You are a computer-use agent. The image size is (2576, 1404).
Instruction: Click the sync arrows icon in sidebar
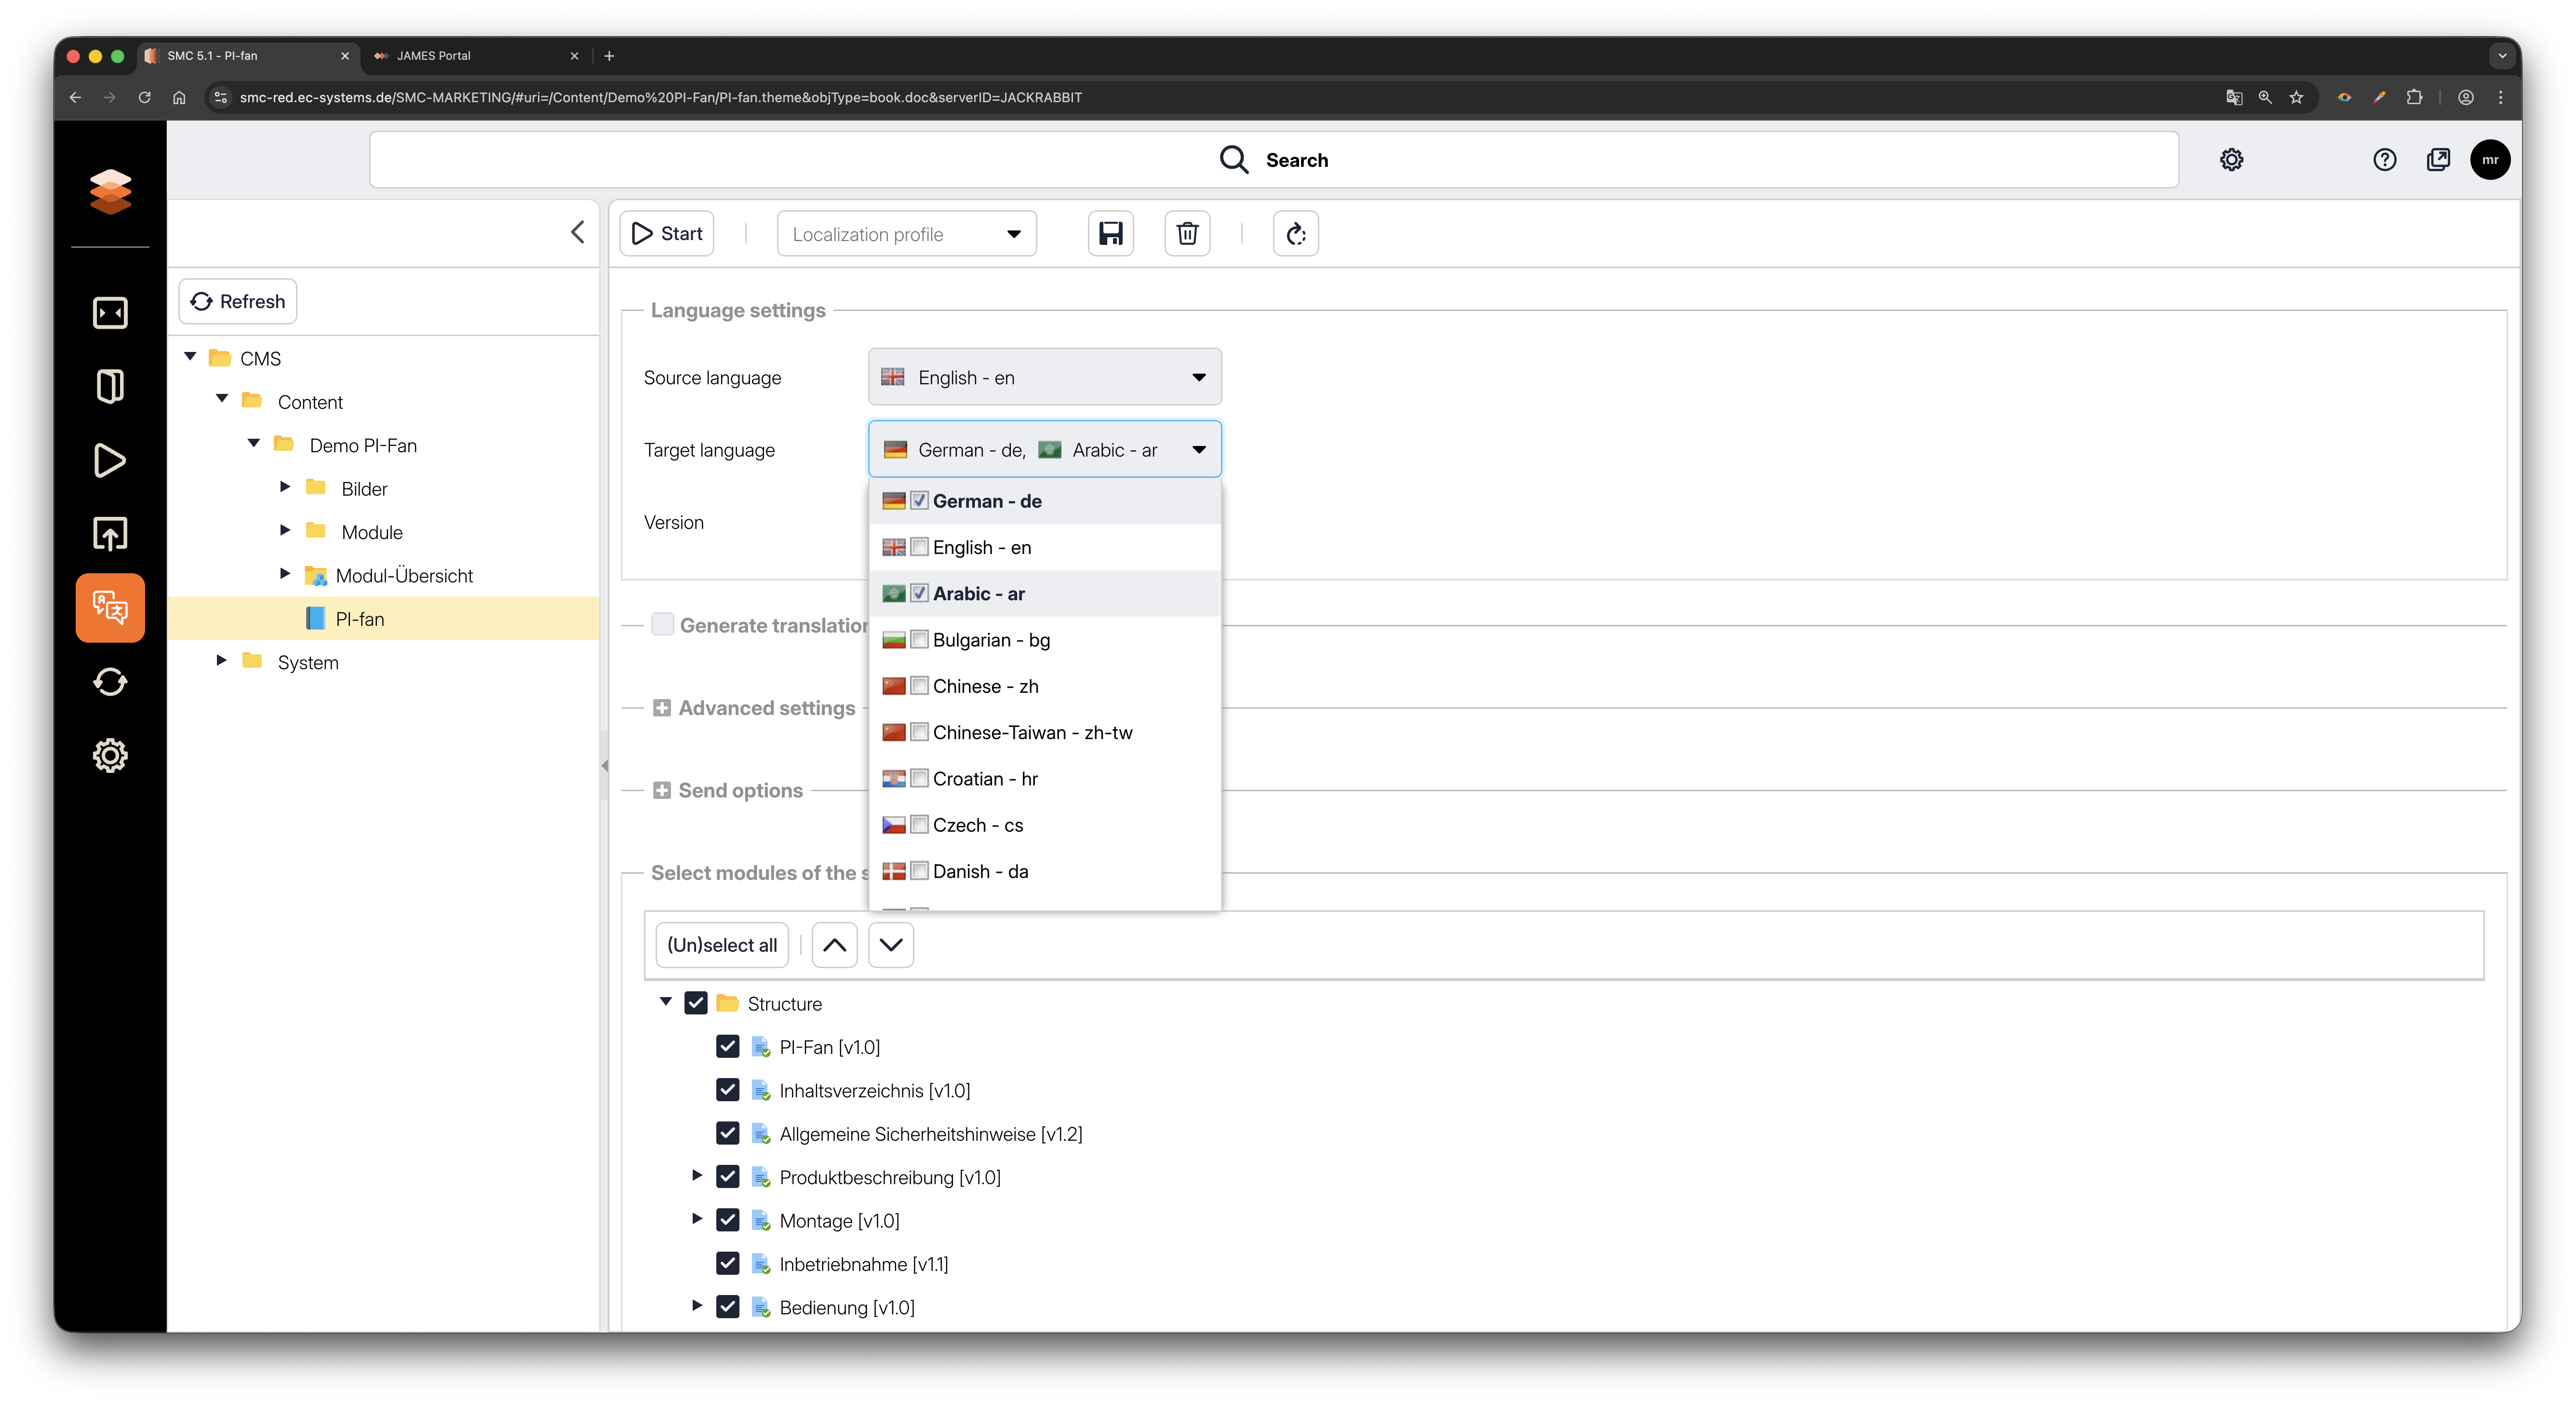click(x=110, y=682)
